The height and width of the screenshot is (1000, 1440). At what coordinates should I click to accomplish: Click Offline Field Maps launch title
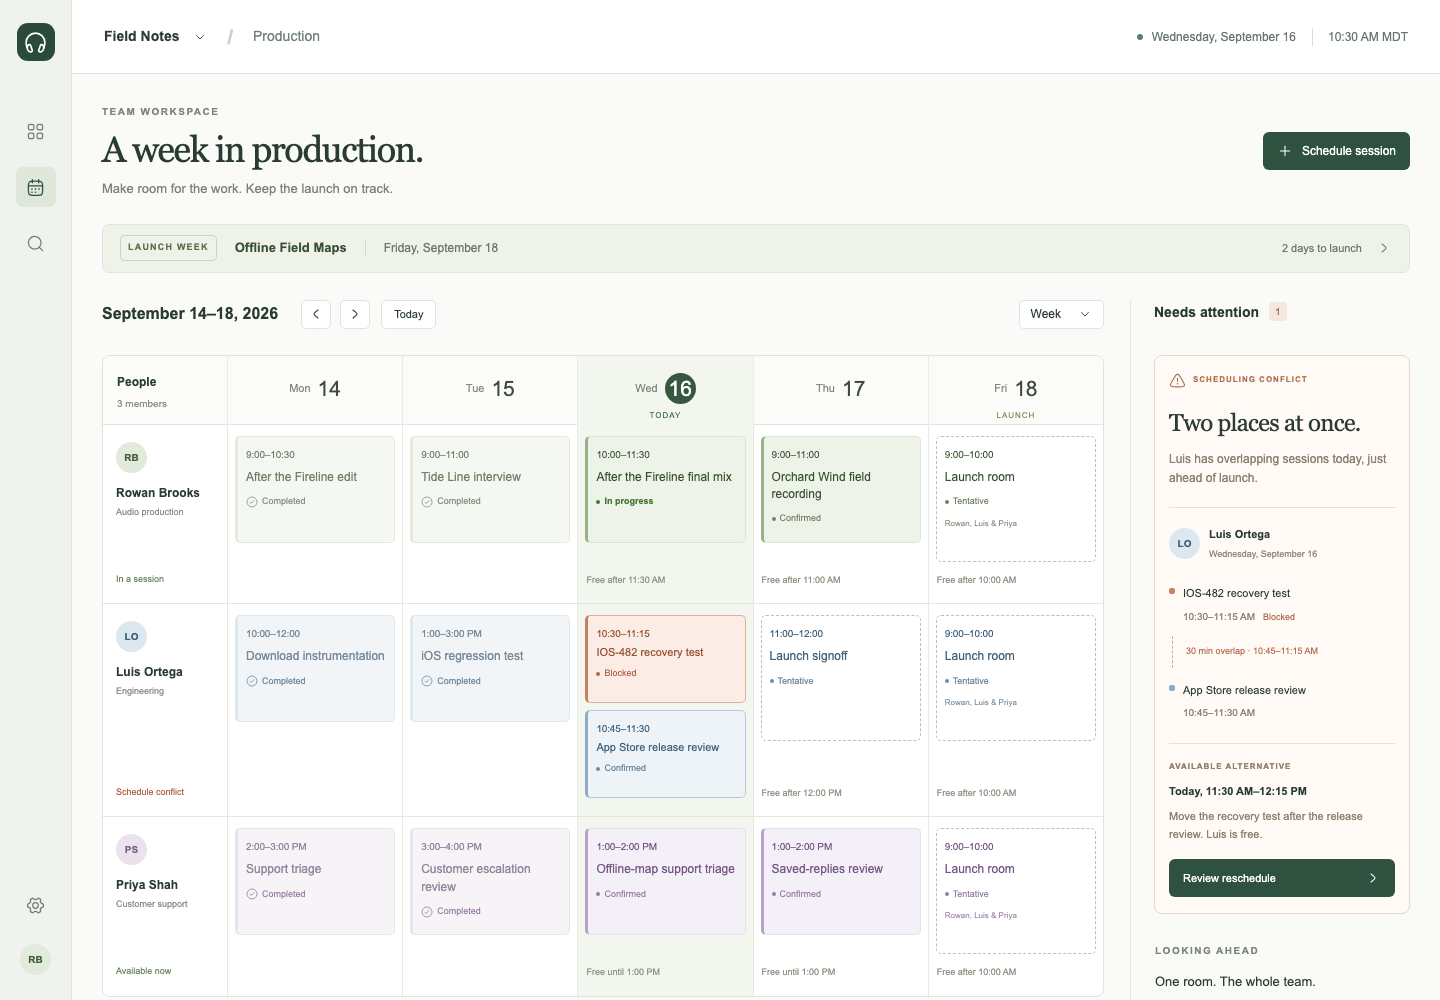291,248
